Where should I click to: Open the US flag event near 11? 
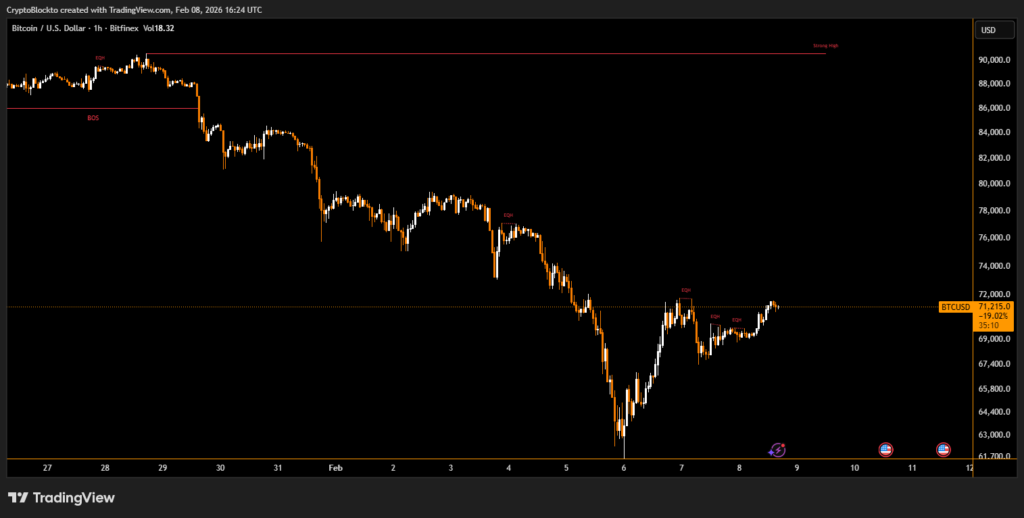943,451
